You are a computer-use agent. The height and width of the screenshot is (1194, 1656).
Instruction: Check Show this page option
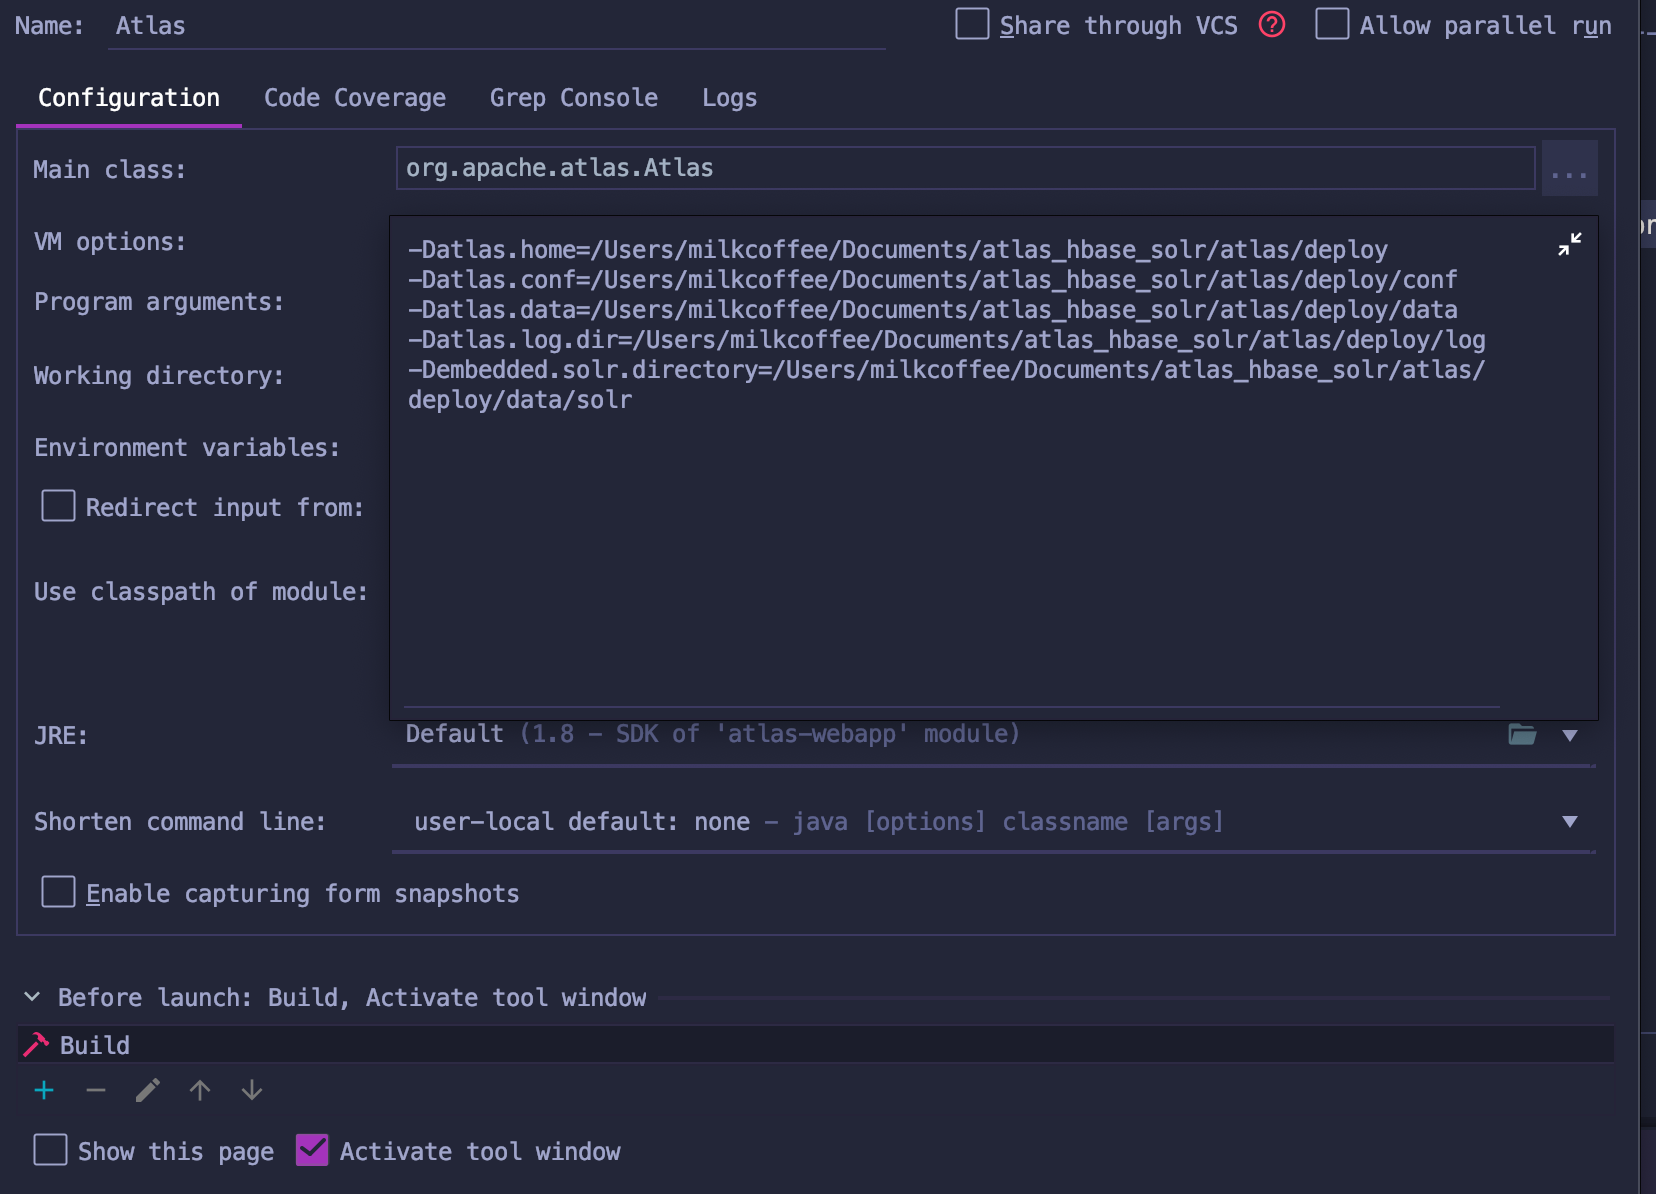50,1150
